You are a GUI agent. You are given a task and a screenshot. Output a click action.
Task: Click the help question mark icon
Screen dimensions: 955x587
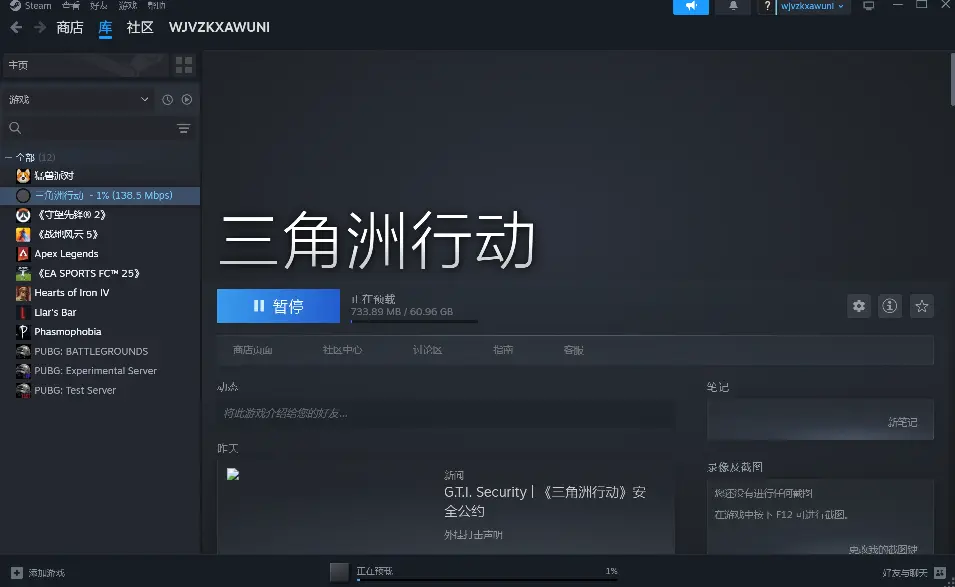tap(767, 6)
